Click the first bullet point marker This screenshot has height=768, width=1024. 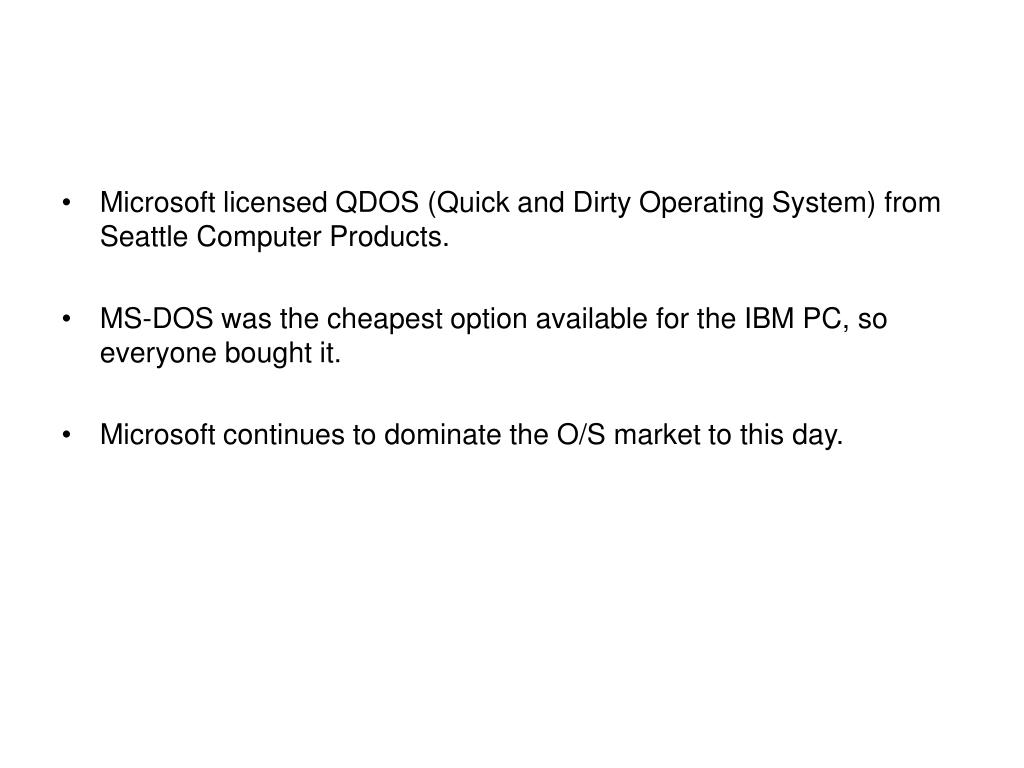tap(66, 204)
